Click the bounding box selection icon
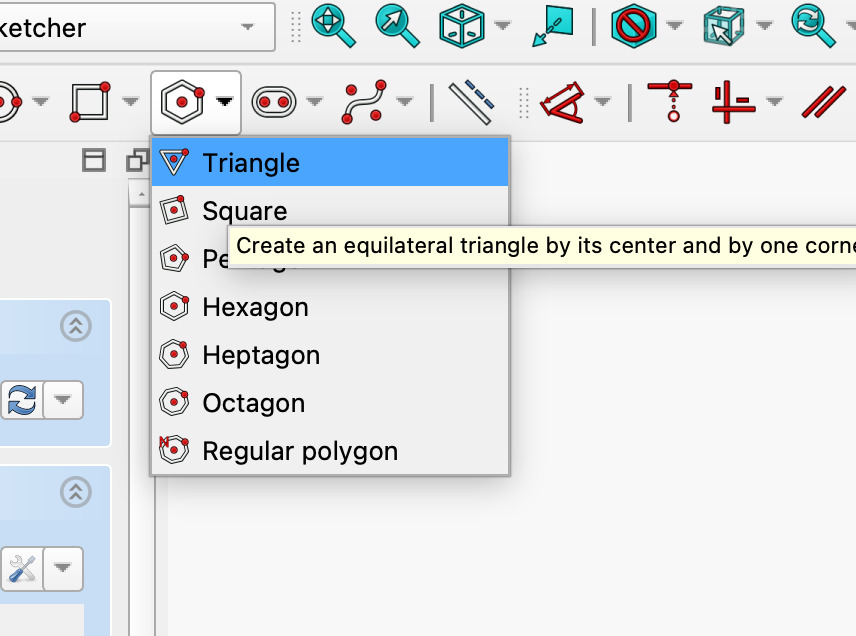The image size is (856, 636). [x=723, y=26]
